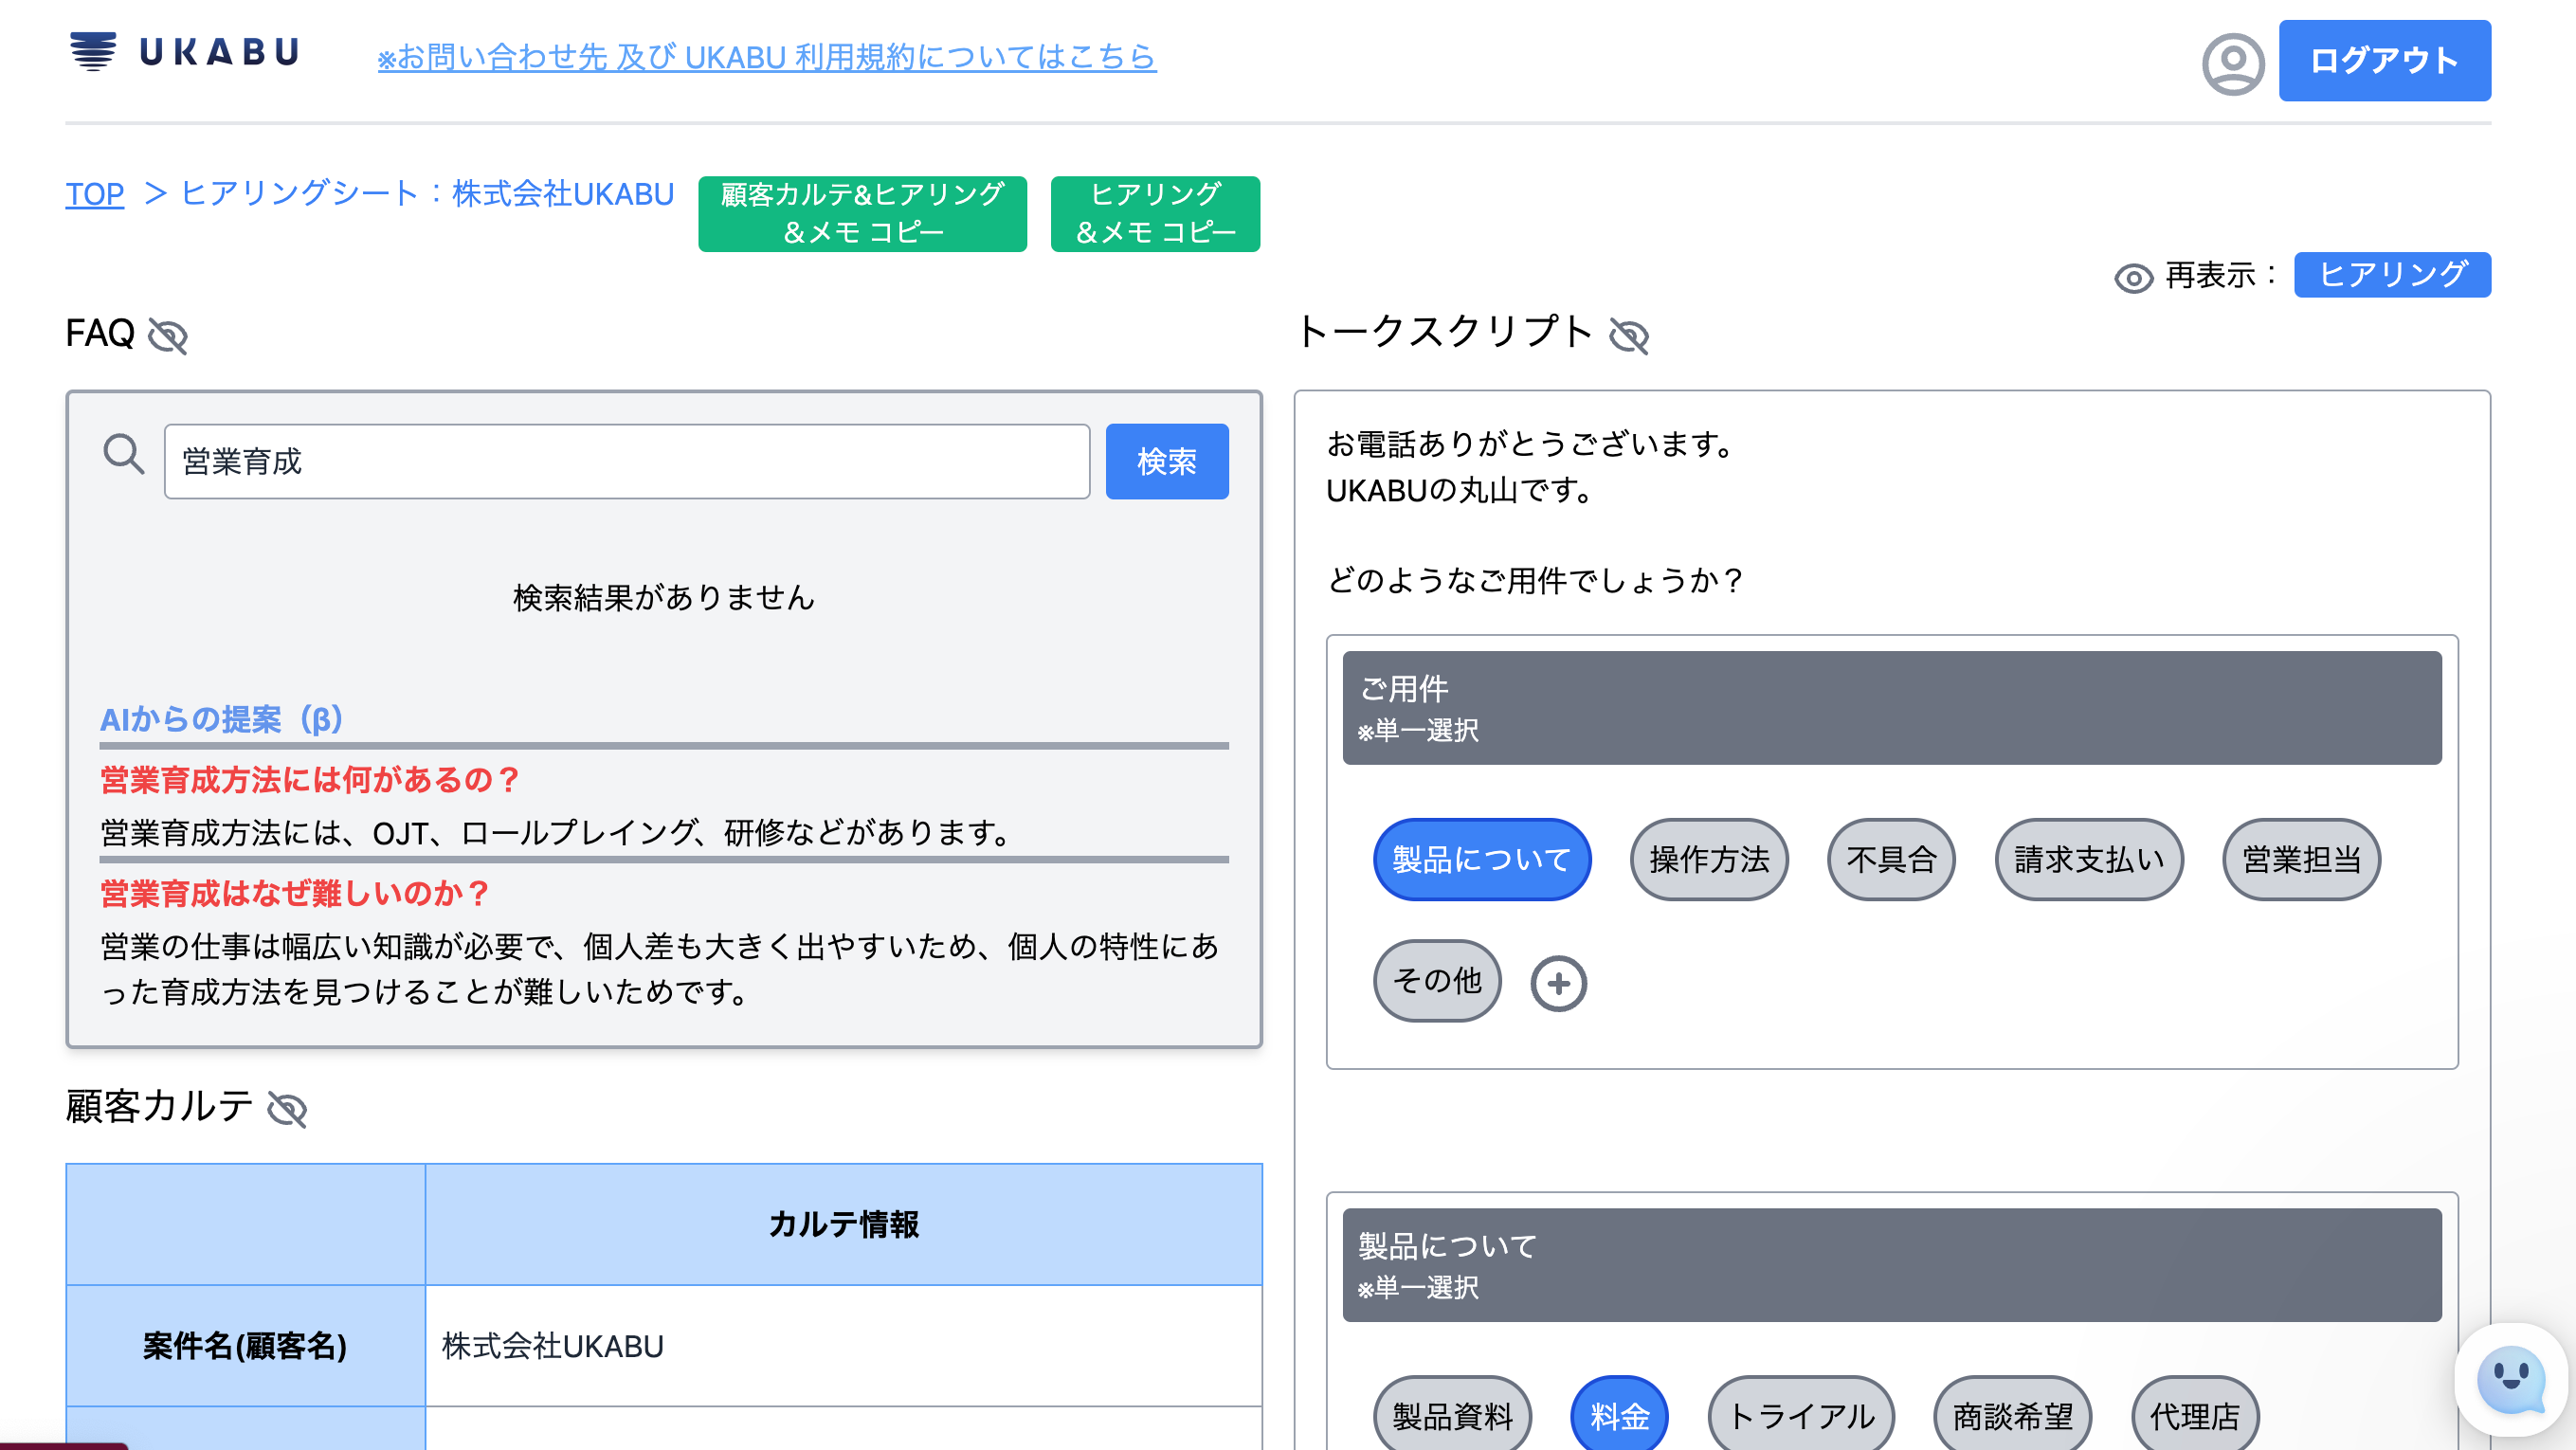Hide the FAQ panel with the eye-slash icon
This screenshot has height=1450, width=2576.
[168, 336]
